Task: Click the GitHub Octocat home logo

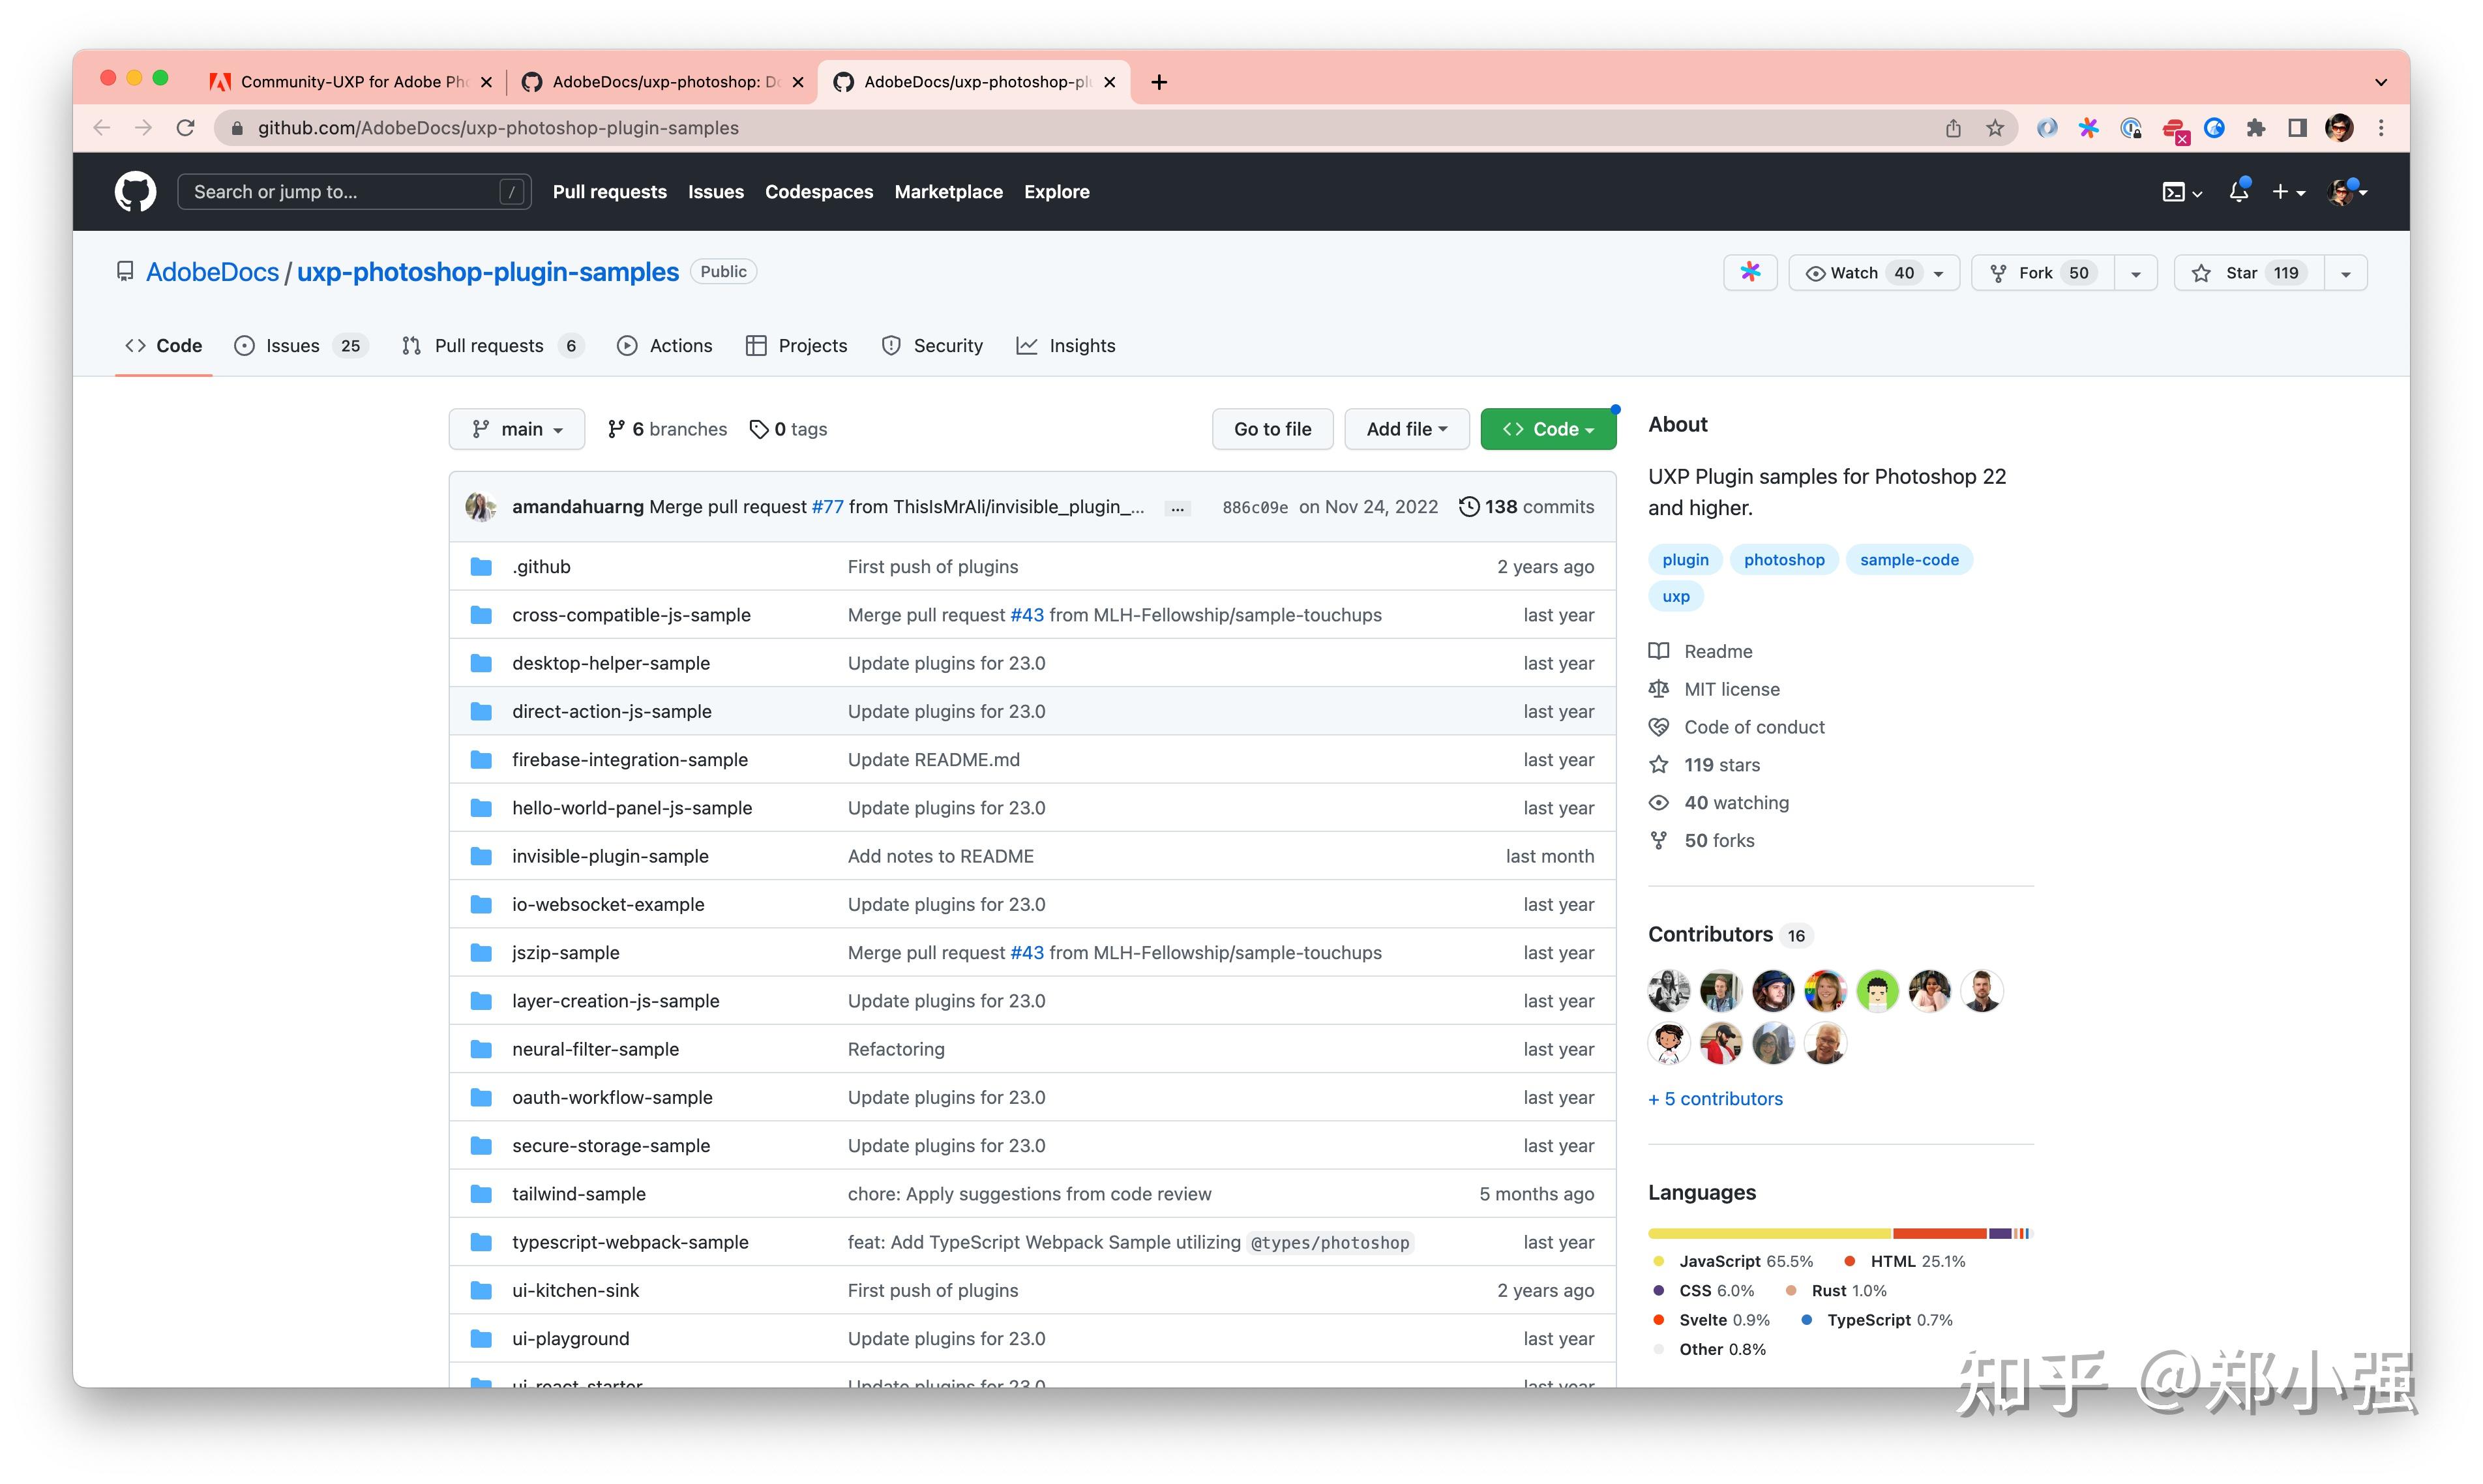Action: pyautogui.click(x=135, y=191)
